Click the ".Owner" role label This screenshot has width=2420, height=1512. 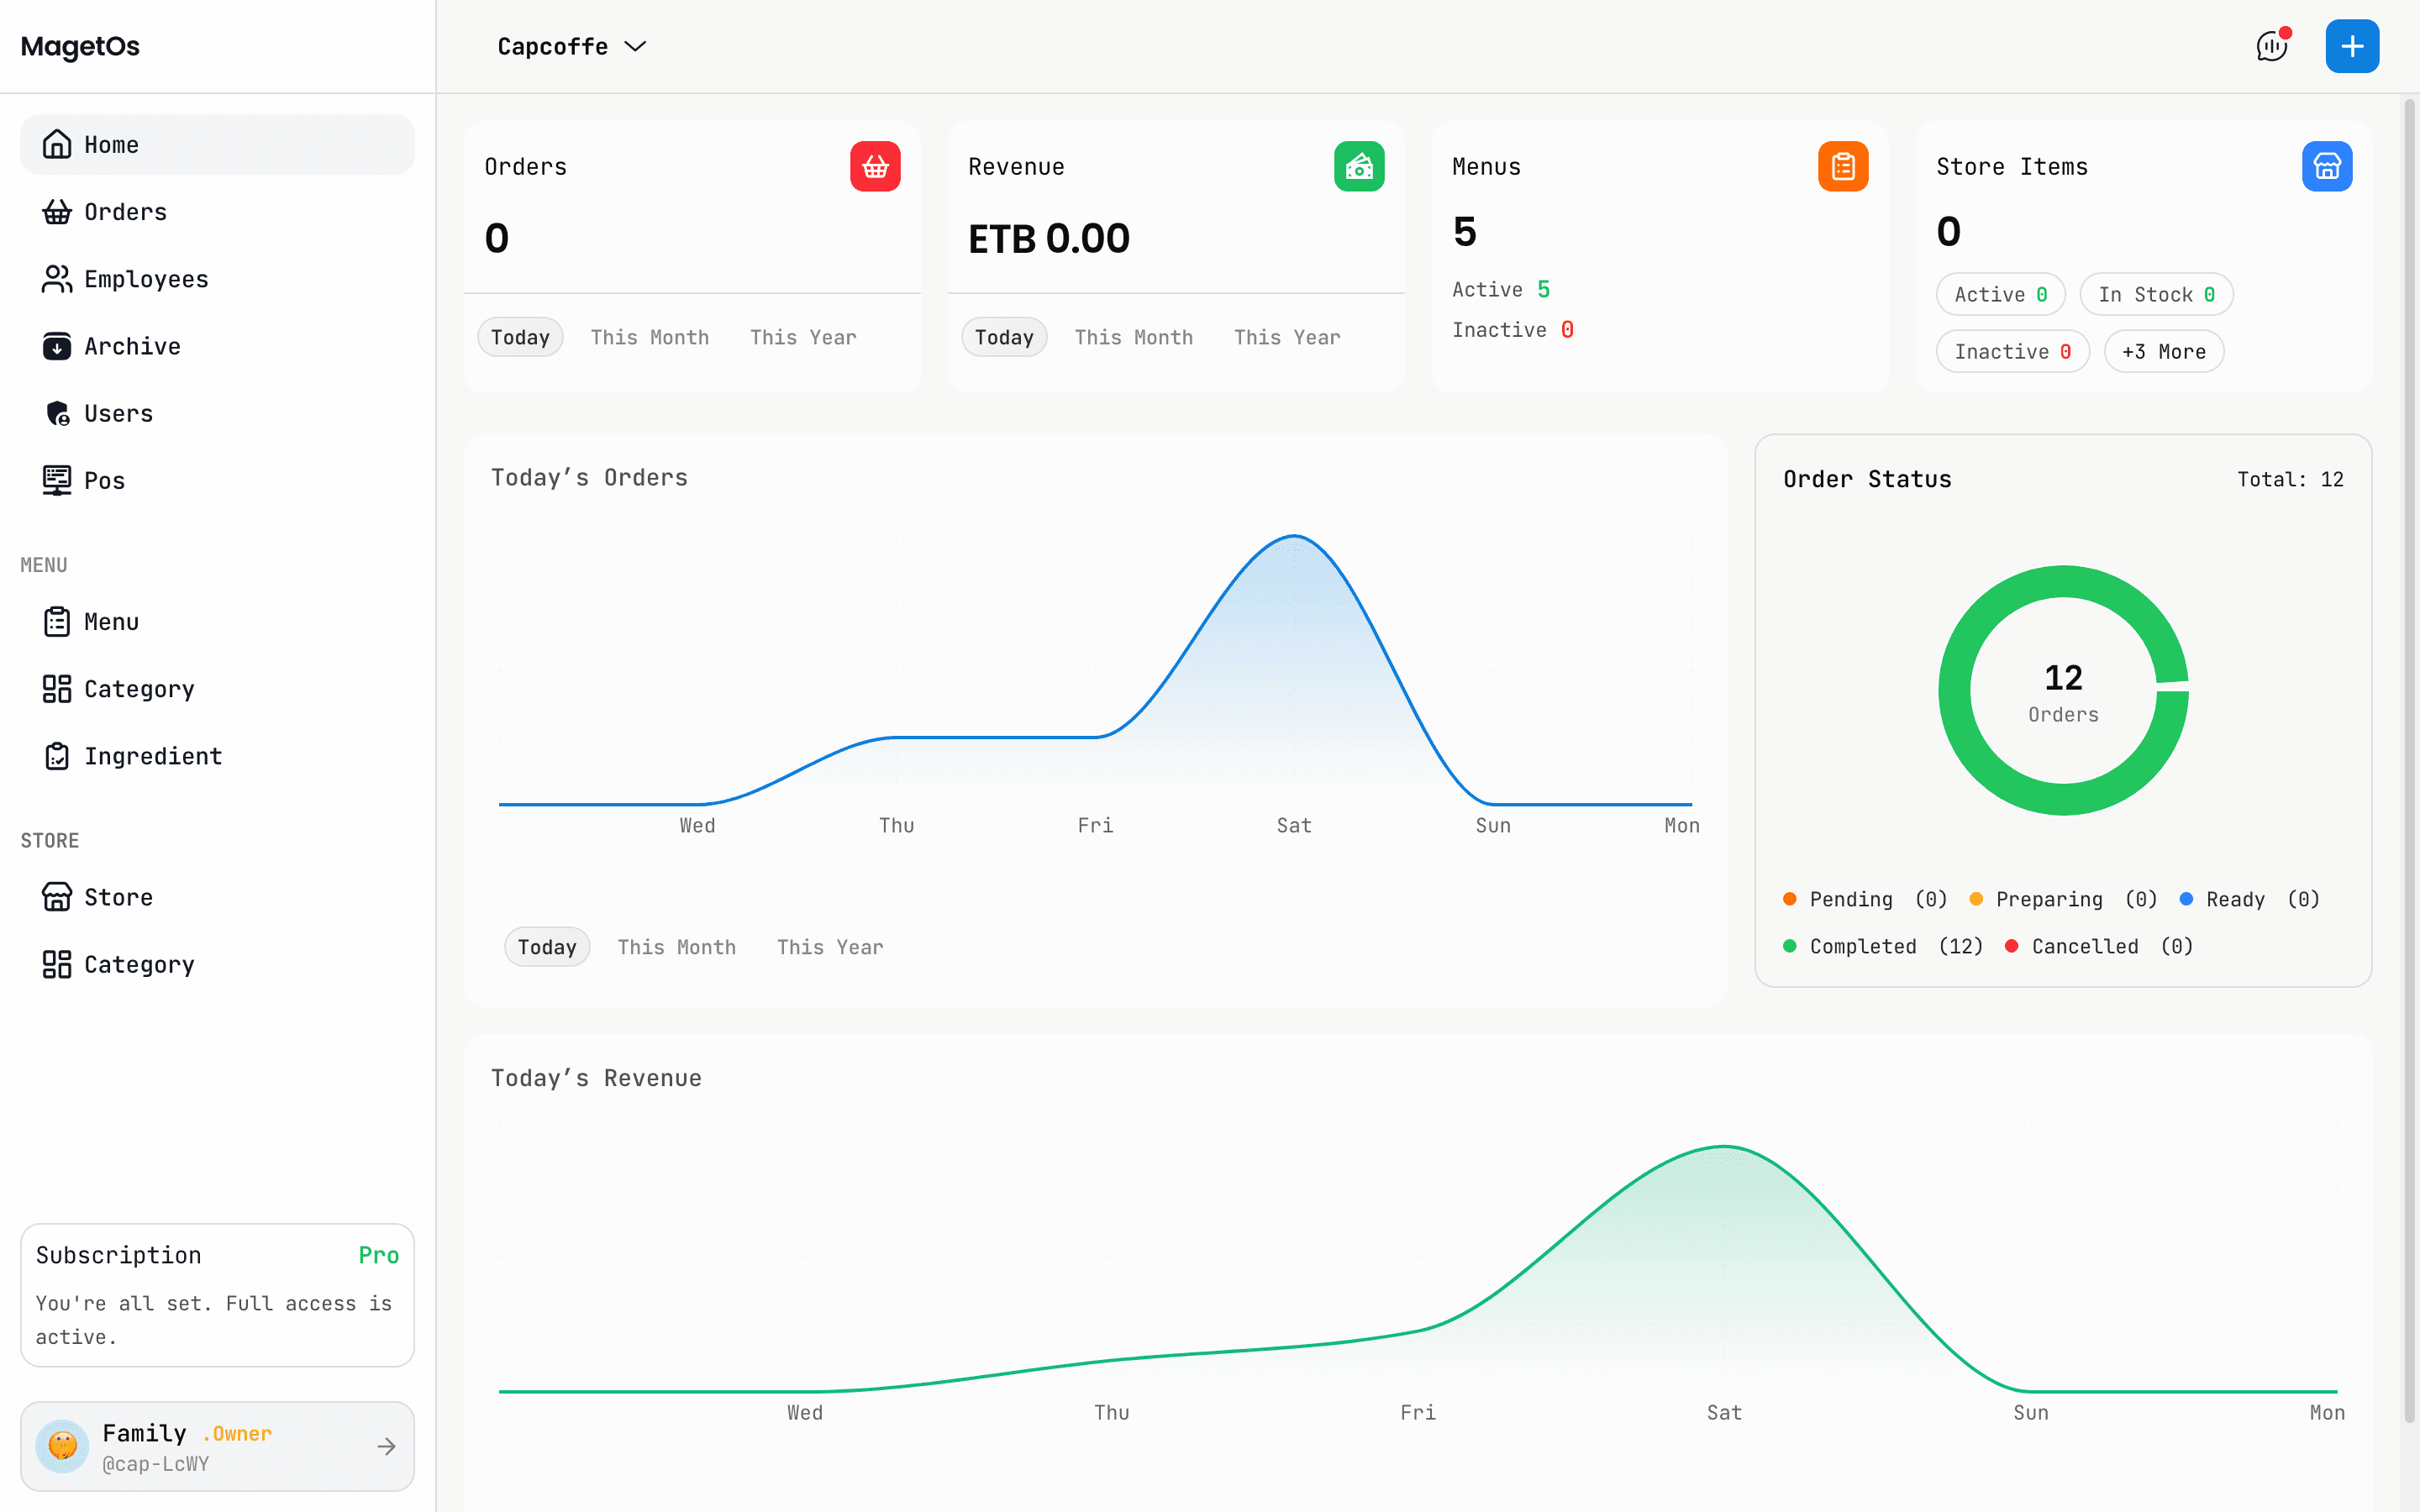237,1434
